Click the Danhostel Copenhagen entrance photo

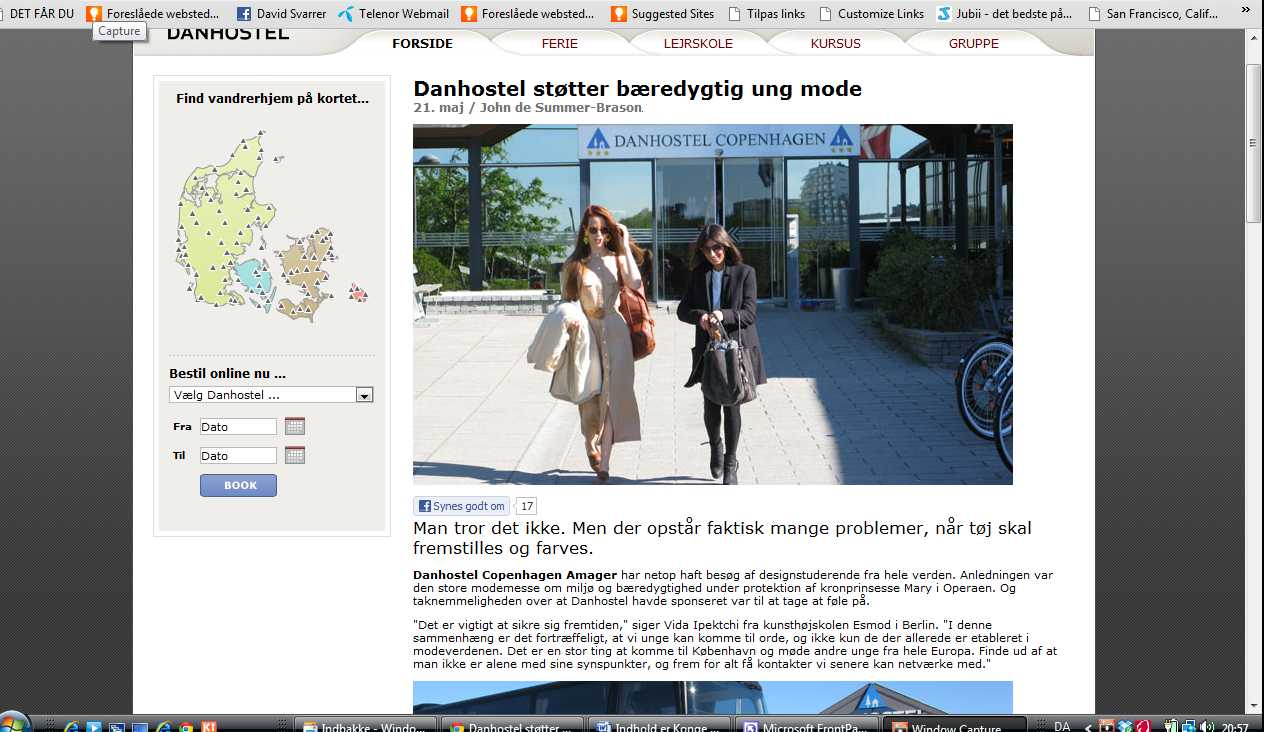tap(713, 304)
